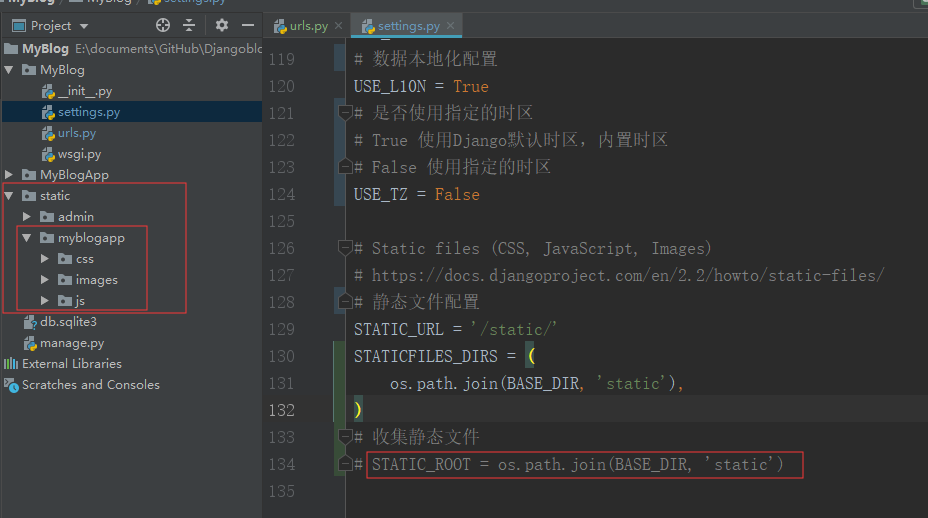Click the js folder icon

pos(65,301)
